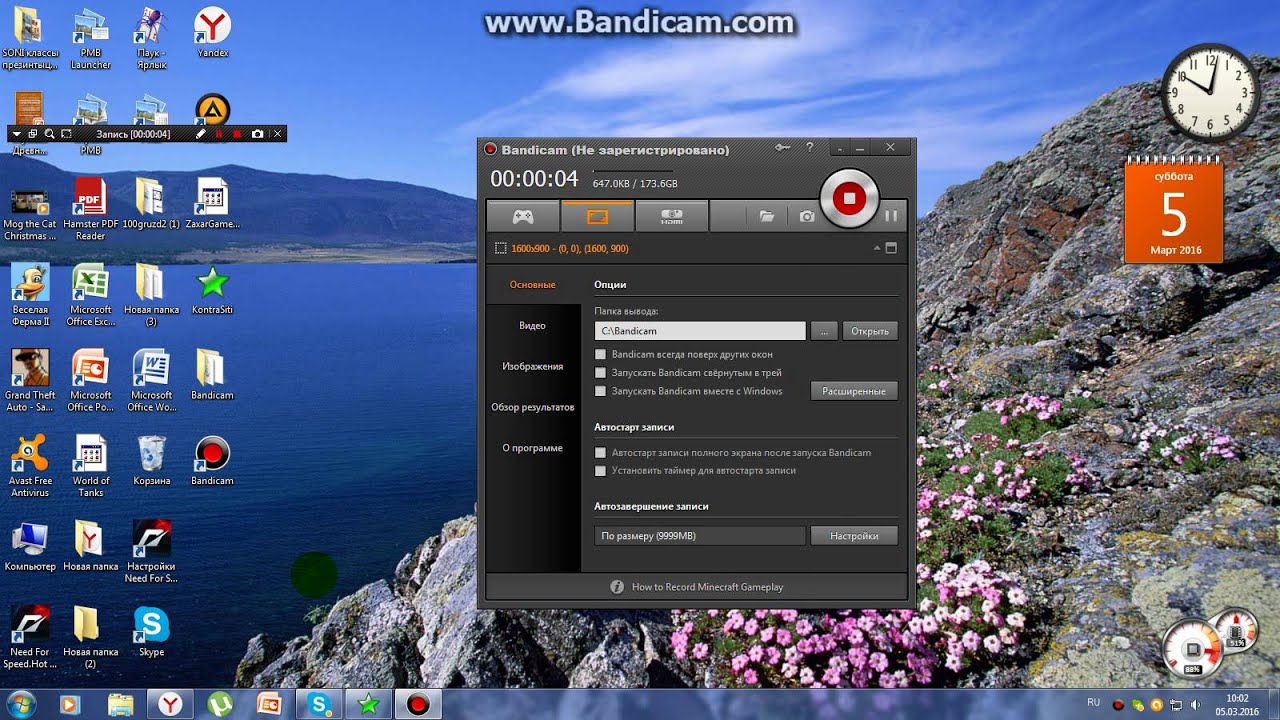Open KontraSiti green star desktop icon
The width and height of the screenshot is (1280, 720).
click(x=212, y=290)
